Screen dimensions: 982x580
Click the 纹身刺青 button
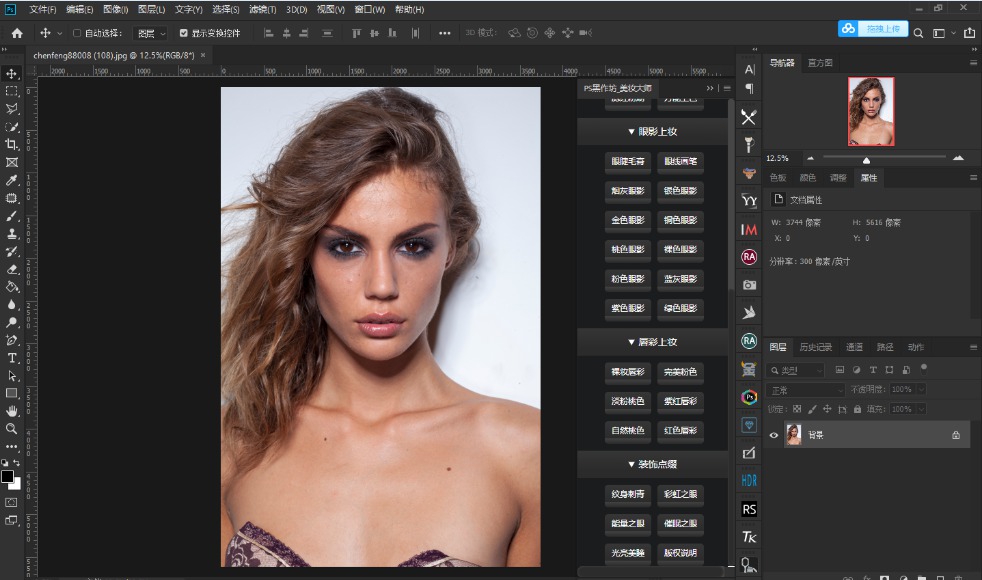coord(628,494)
